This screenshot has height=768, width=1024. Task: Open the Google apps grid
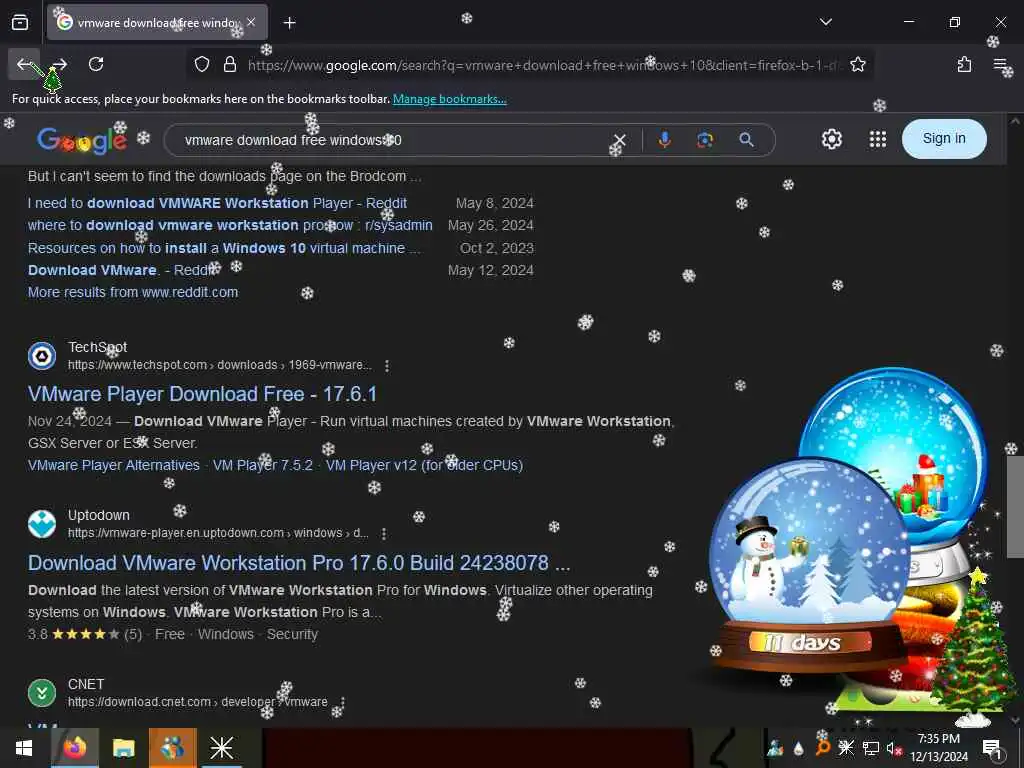coord(878,139)
